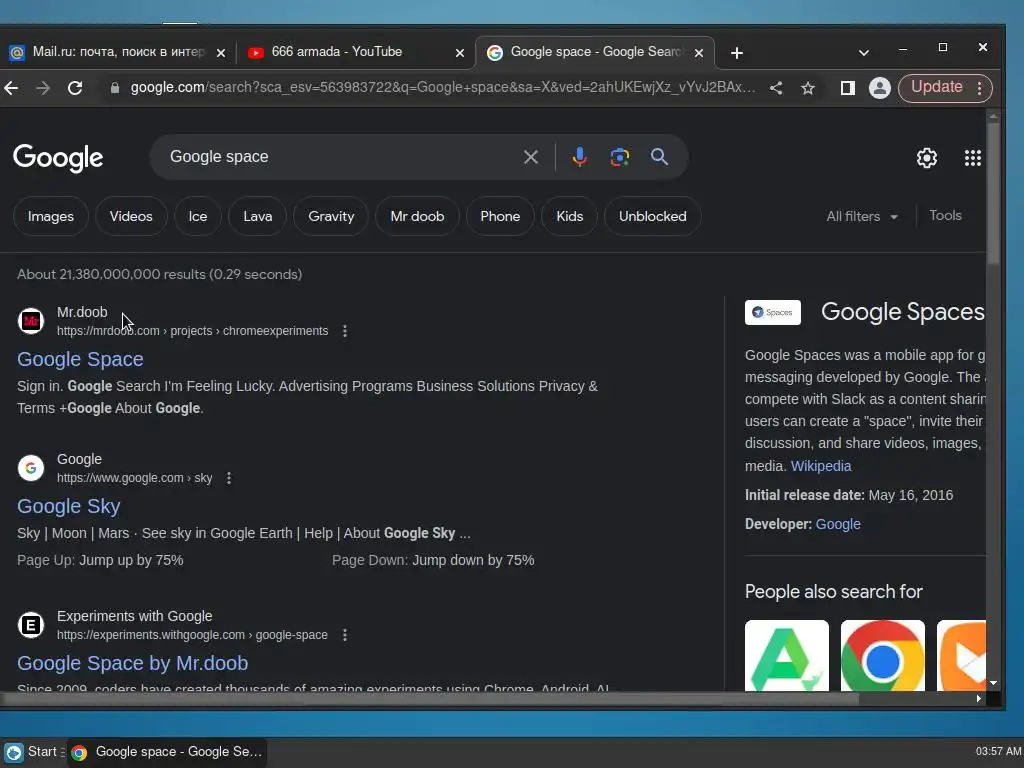Image resolution: width=1024 pixels, height=768 pixels.
Task: Click the vertical scrollbar thumb
Action: (993, 193)
